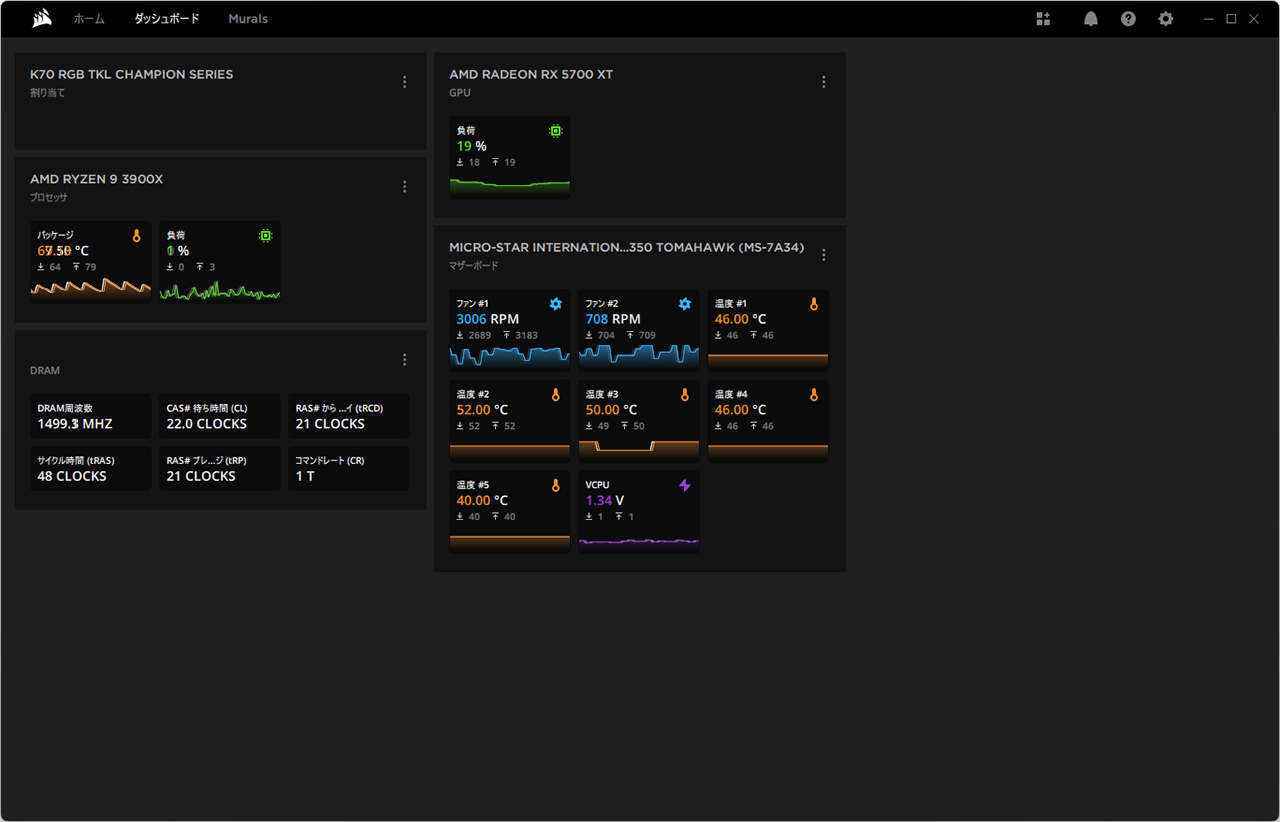Open the dashboard widget editor icon
This screenshot has width=1280, height=822.
(x=1043, y=19)
